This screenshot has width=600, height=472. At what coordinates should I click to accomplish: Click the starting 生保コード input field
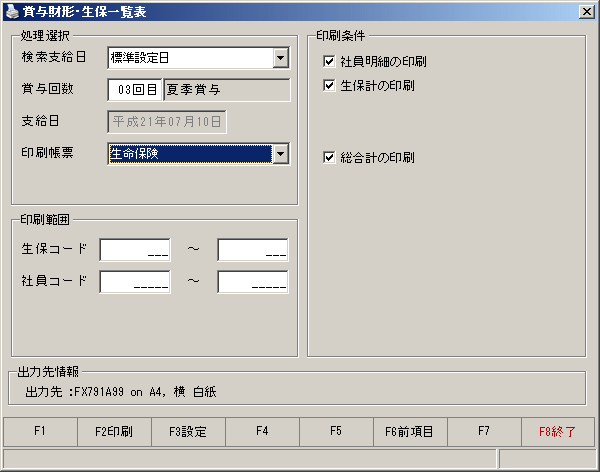(135, 250)
